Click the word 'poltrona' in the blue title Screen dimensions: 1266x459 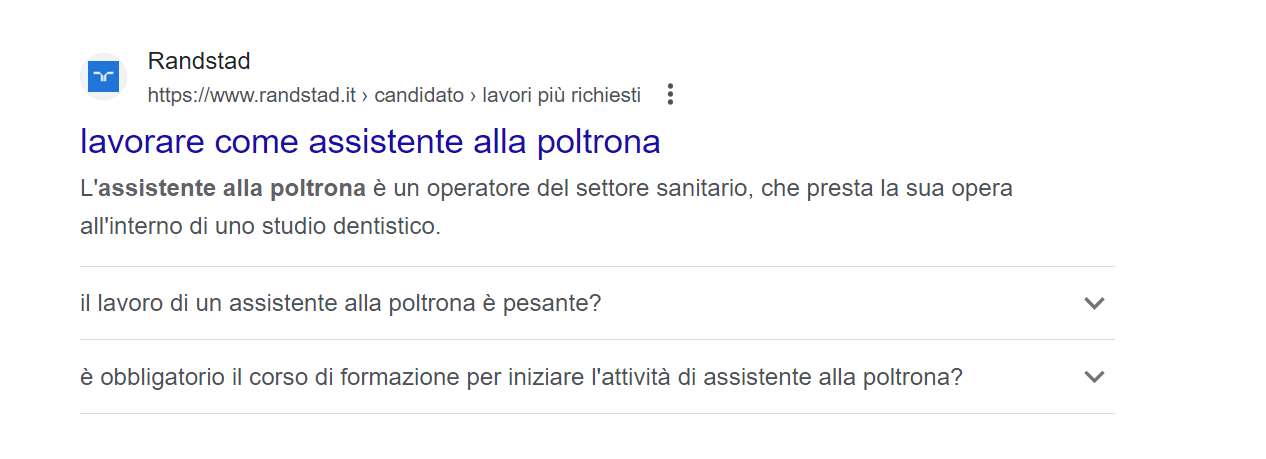[x=599, y=142]
